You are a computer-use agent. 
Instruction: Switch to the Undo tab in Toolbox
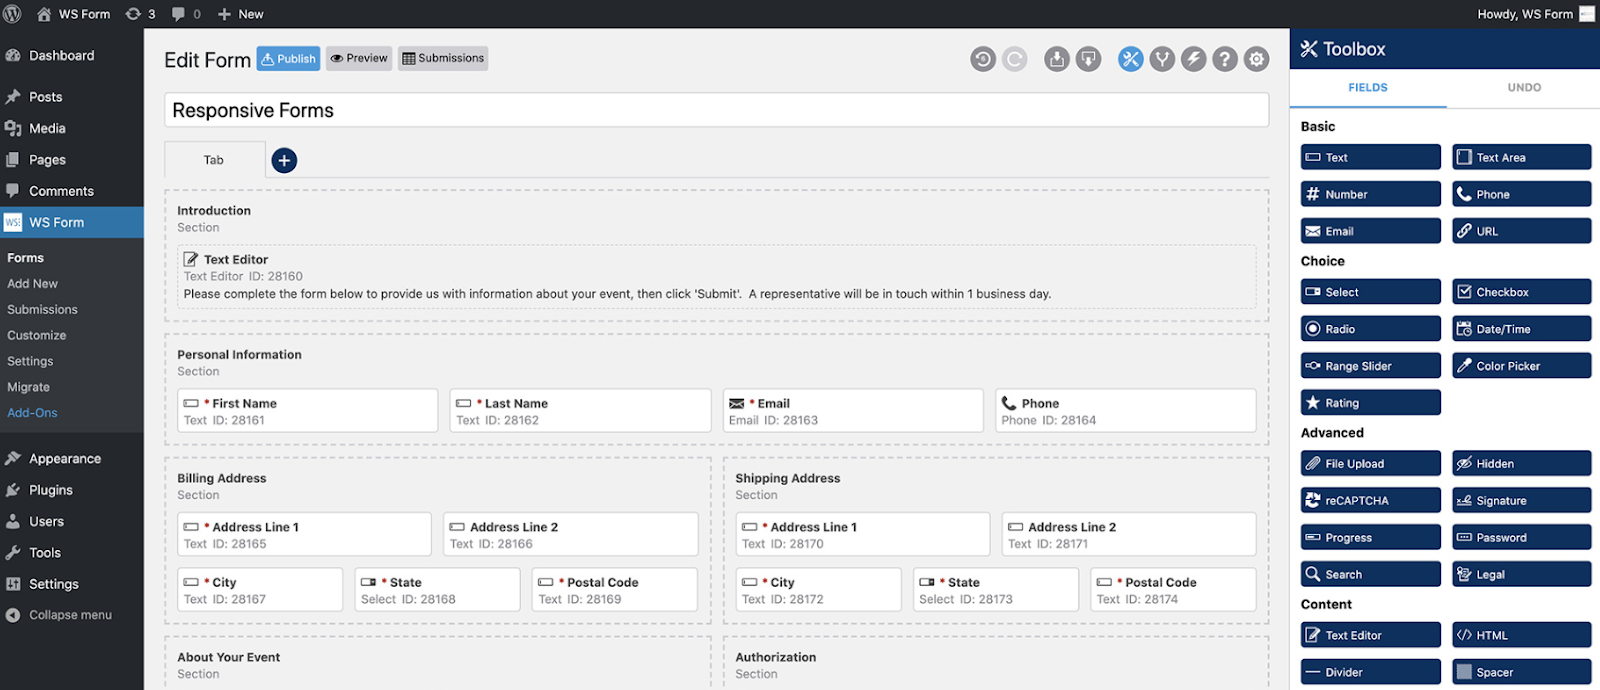point(1523,88)
